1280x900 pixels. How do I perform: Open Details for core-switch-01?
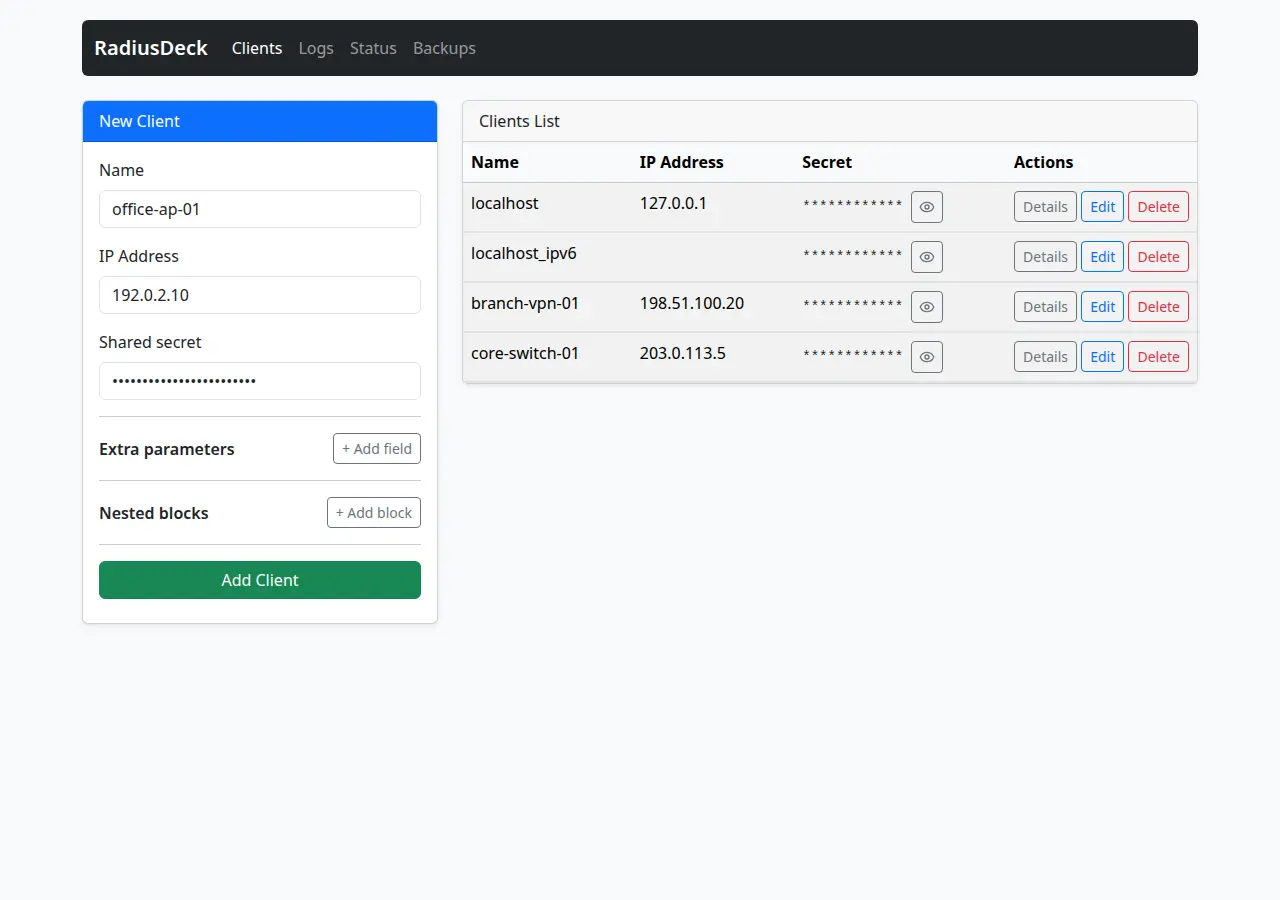click(x=1045, y=357)
